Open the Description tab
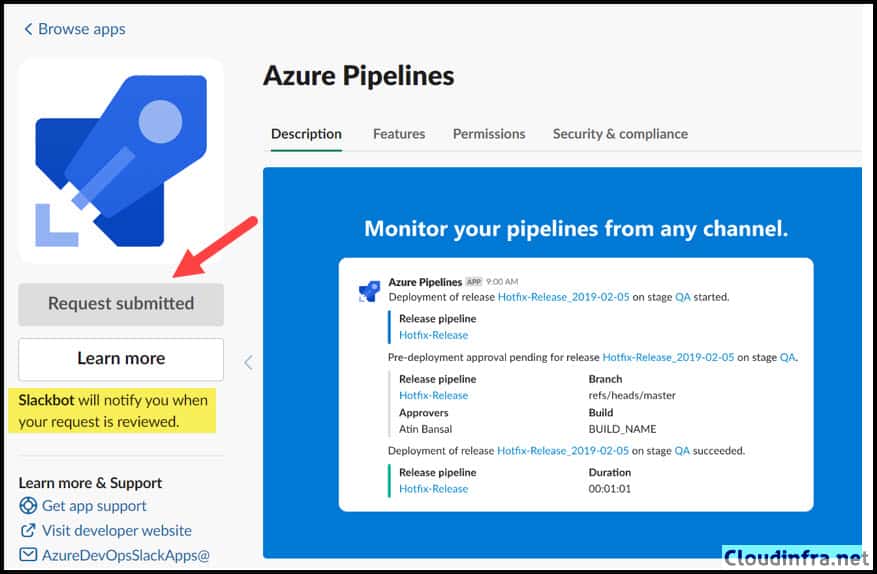The width and height of the screenshot is (877, 574). coord(306,134)
